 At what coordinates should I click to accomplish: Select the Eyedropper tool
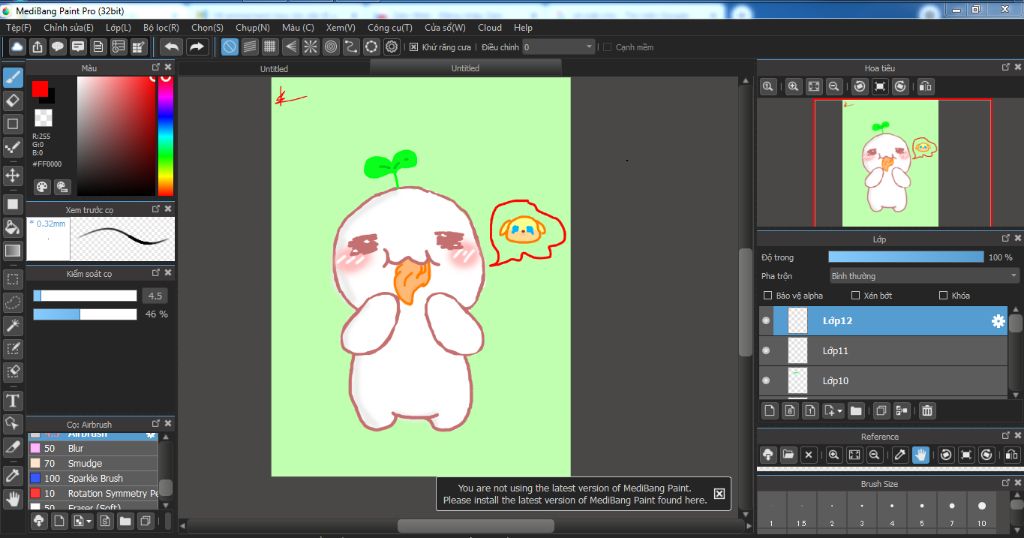coord(12,476)
